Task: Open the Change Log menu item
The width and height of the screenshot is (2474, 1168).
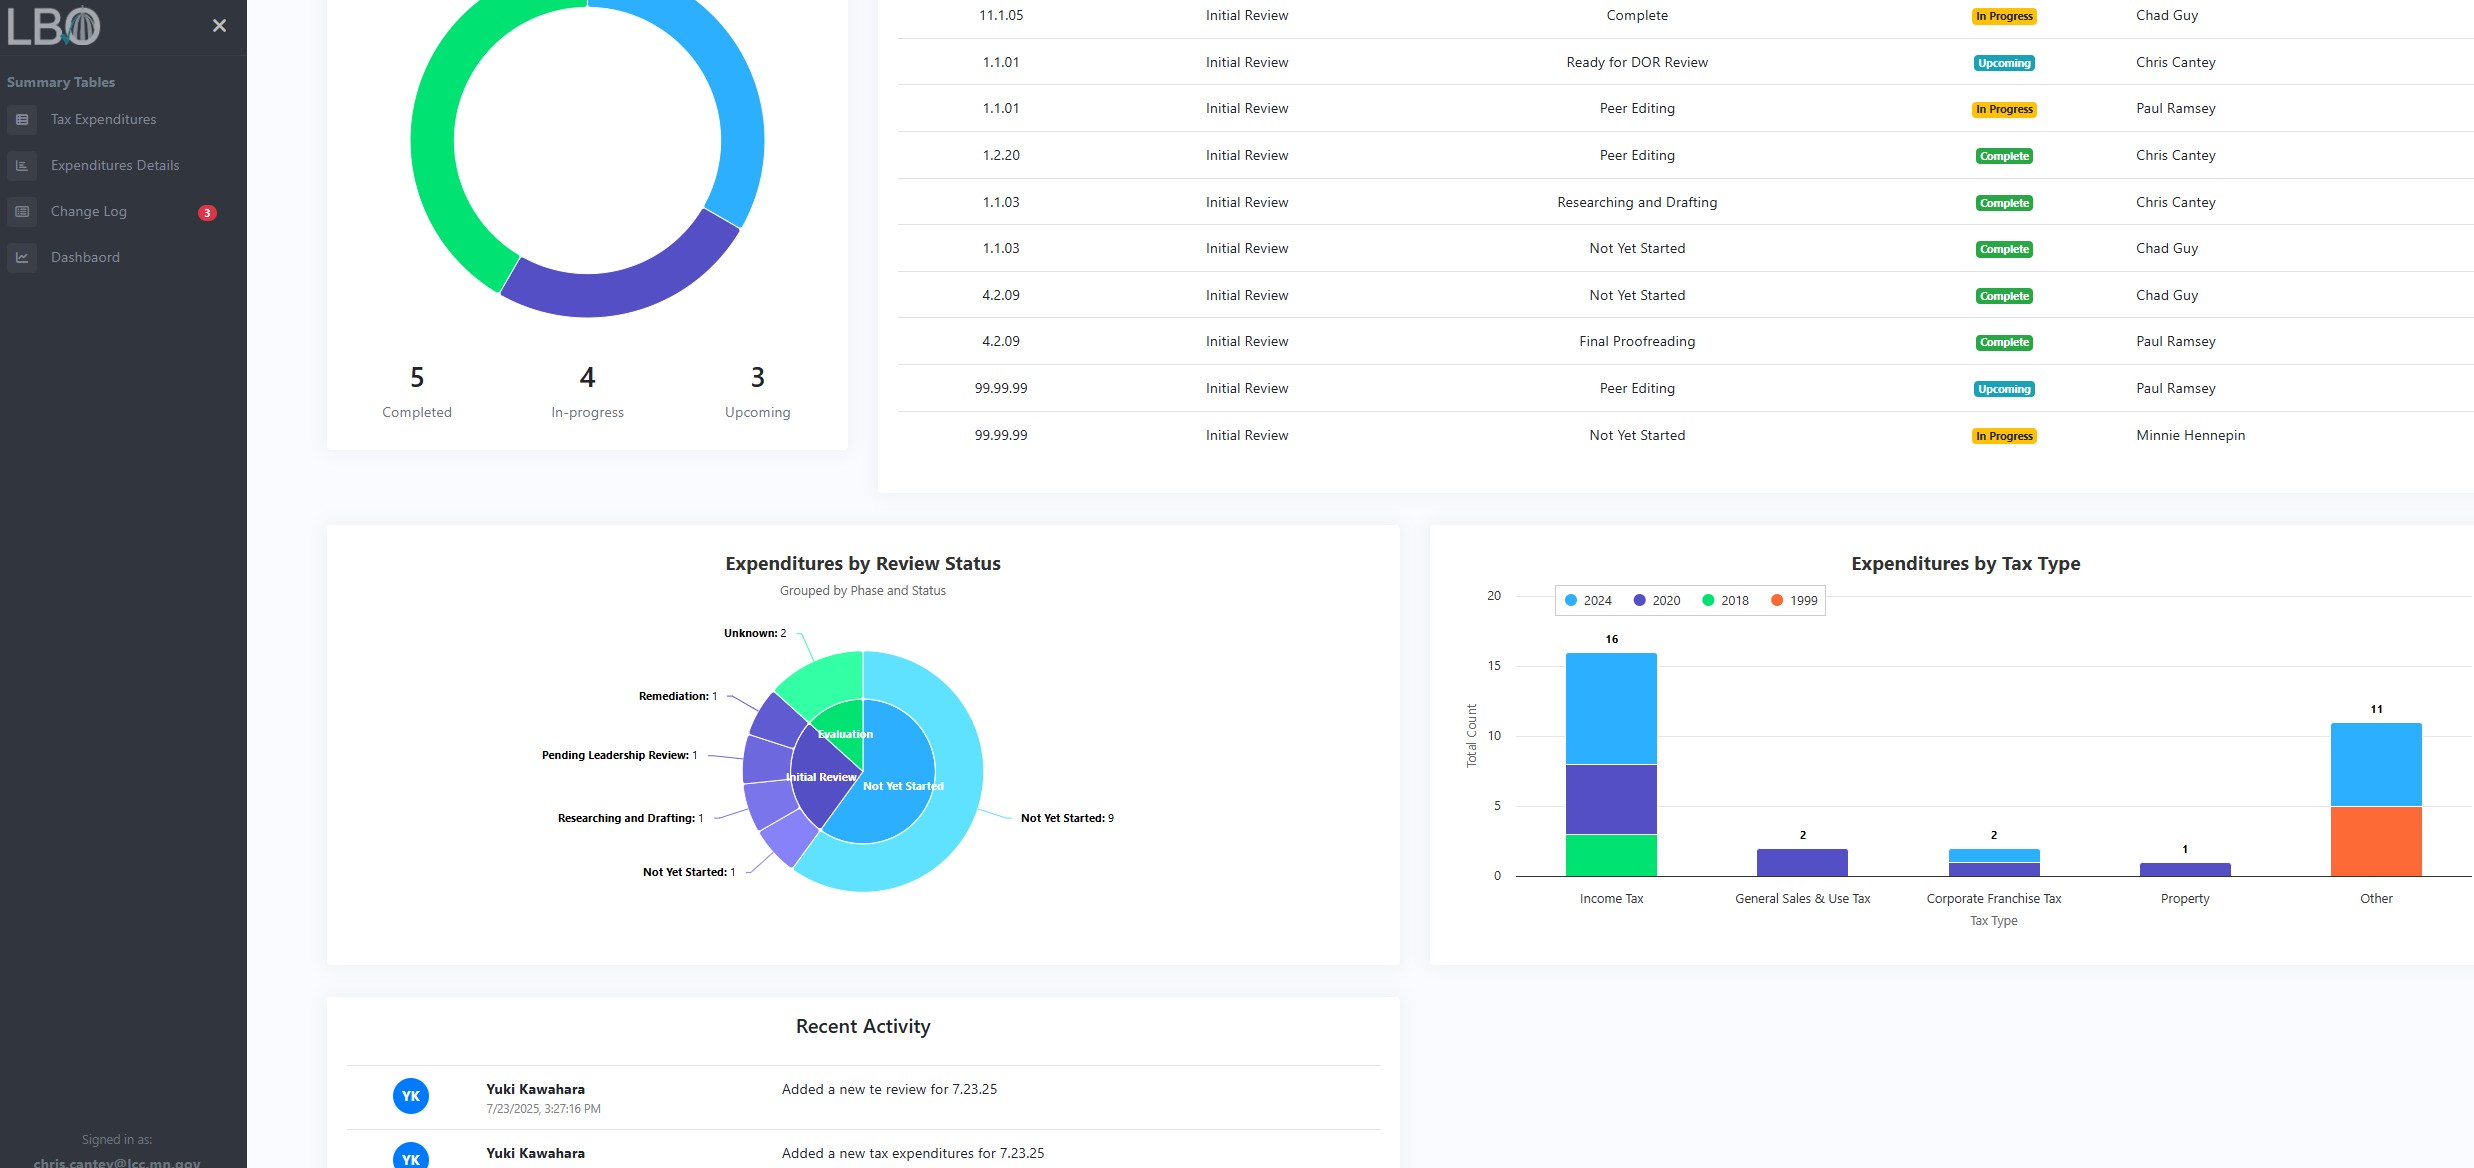Action: [89, 211]
